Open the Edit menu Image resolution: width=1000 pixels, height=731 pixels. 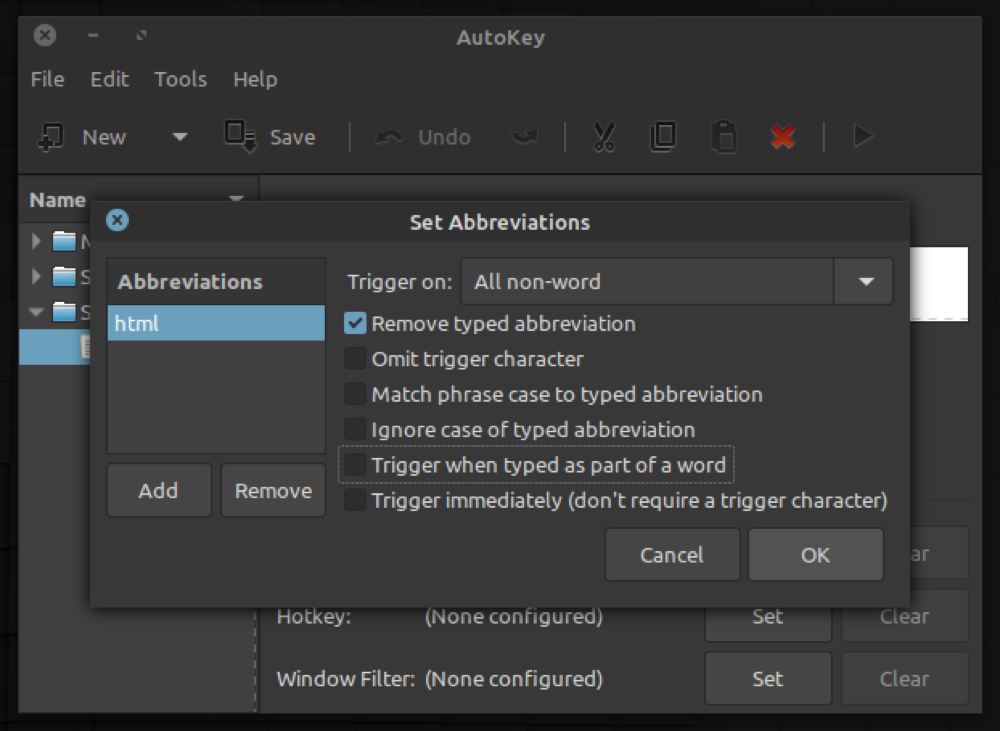tap(109, 79)
